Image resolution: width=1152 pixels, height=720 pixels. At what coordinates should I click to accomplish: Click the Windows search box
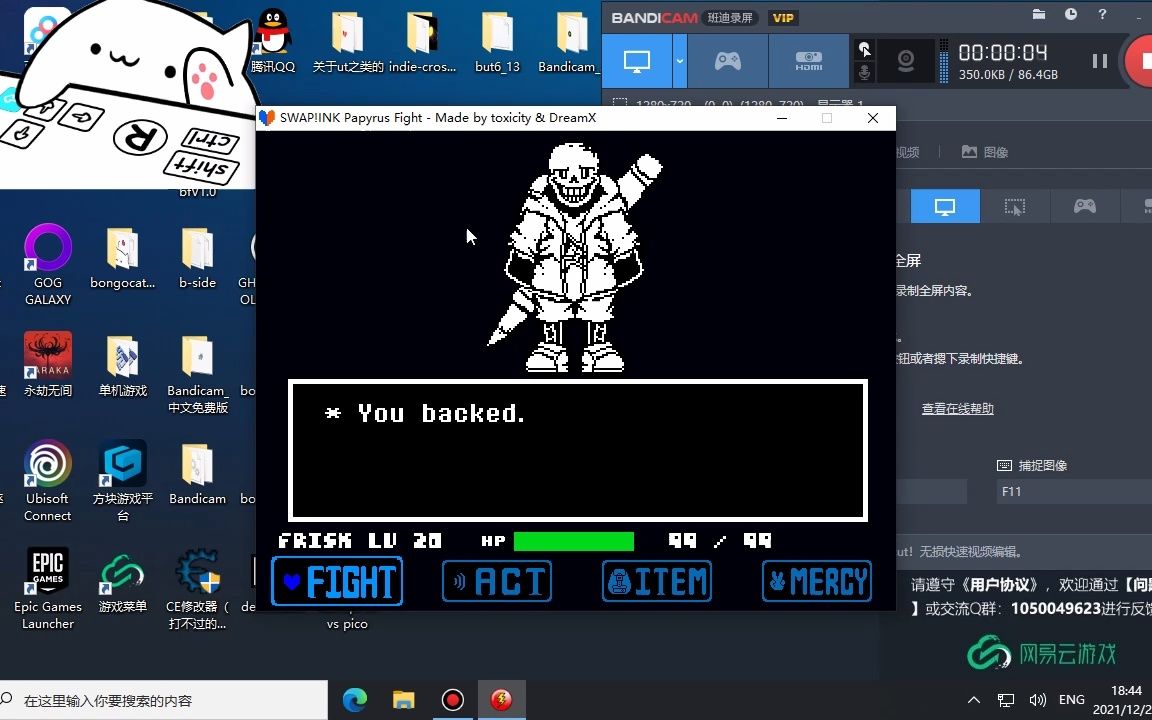click(163, 700)
